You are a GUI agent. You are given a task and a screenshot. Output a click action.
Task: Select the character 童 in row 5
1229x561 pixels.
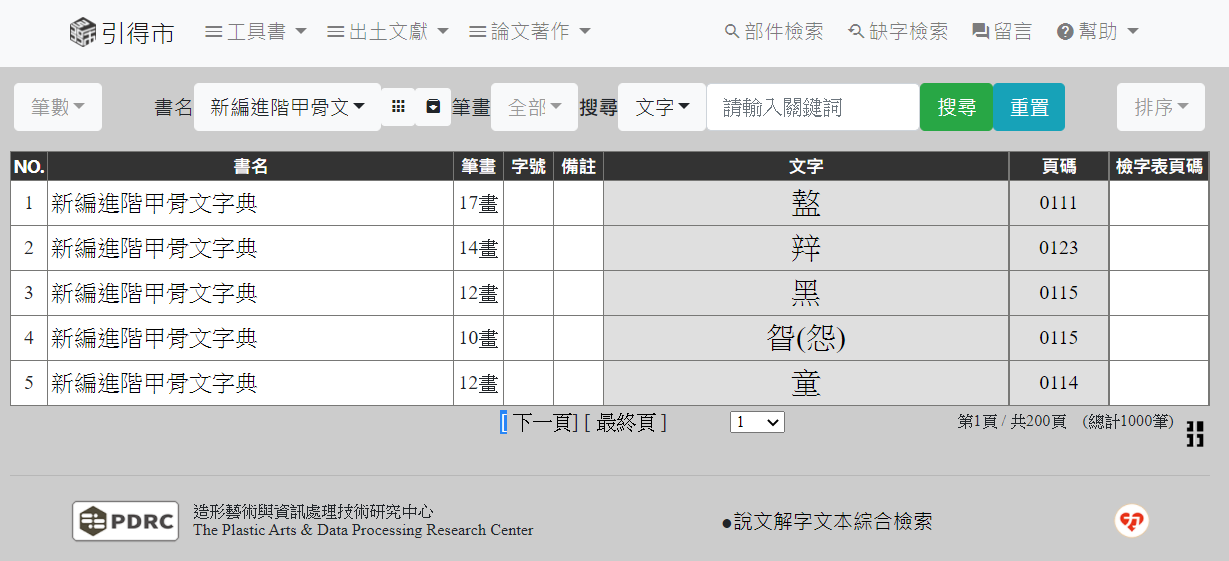[806, 383]
